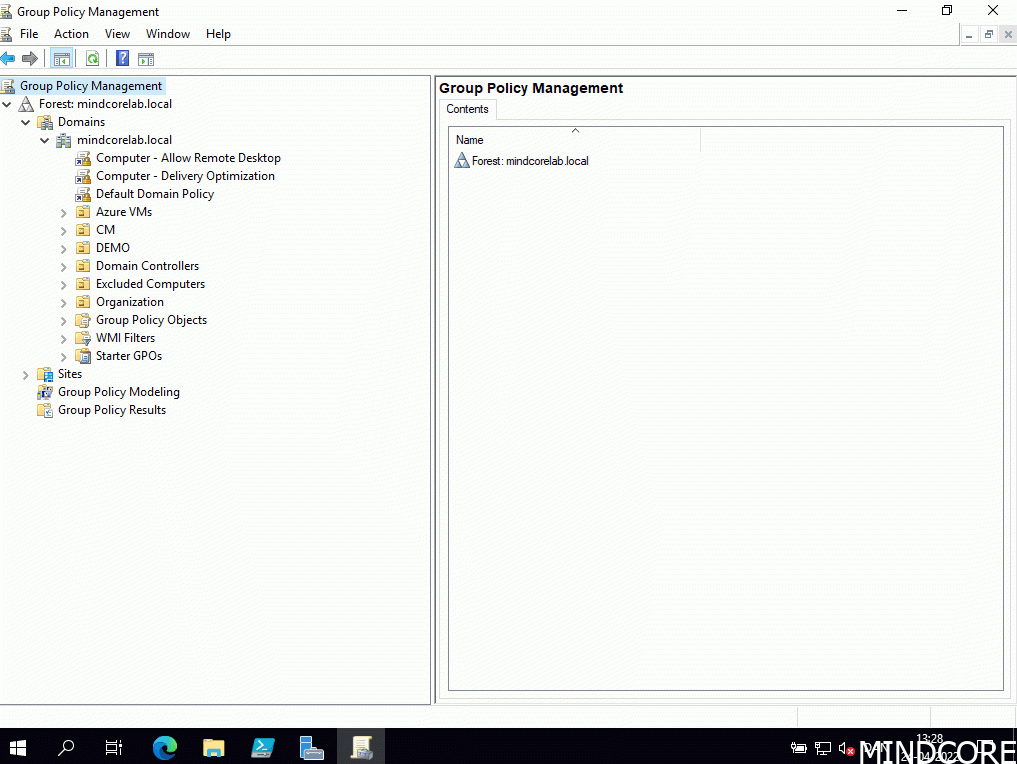
Task: Toggle Show/Hide Action Pane icon
Action: pyautogui.click(x=146, y=59)
